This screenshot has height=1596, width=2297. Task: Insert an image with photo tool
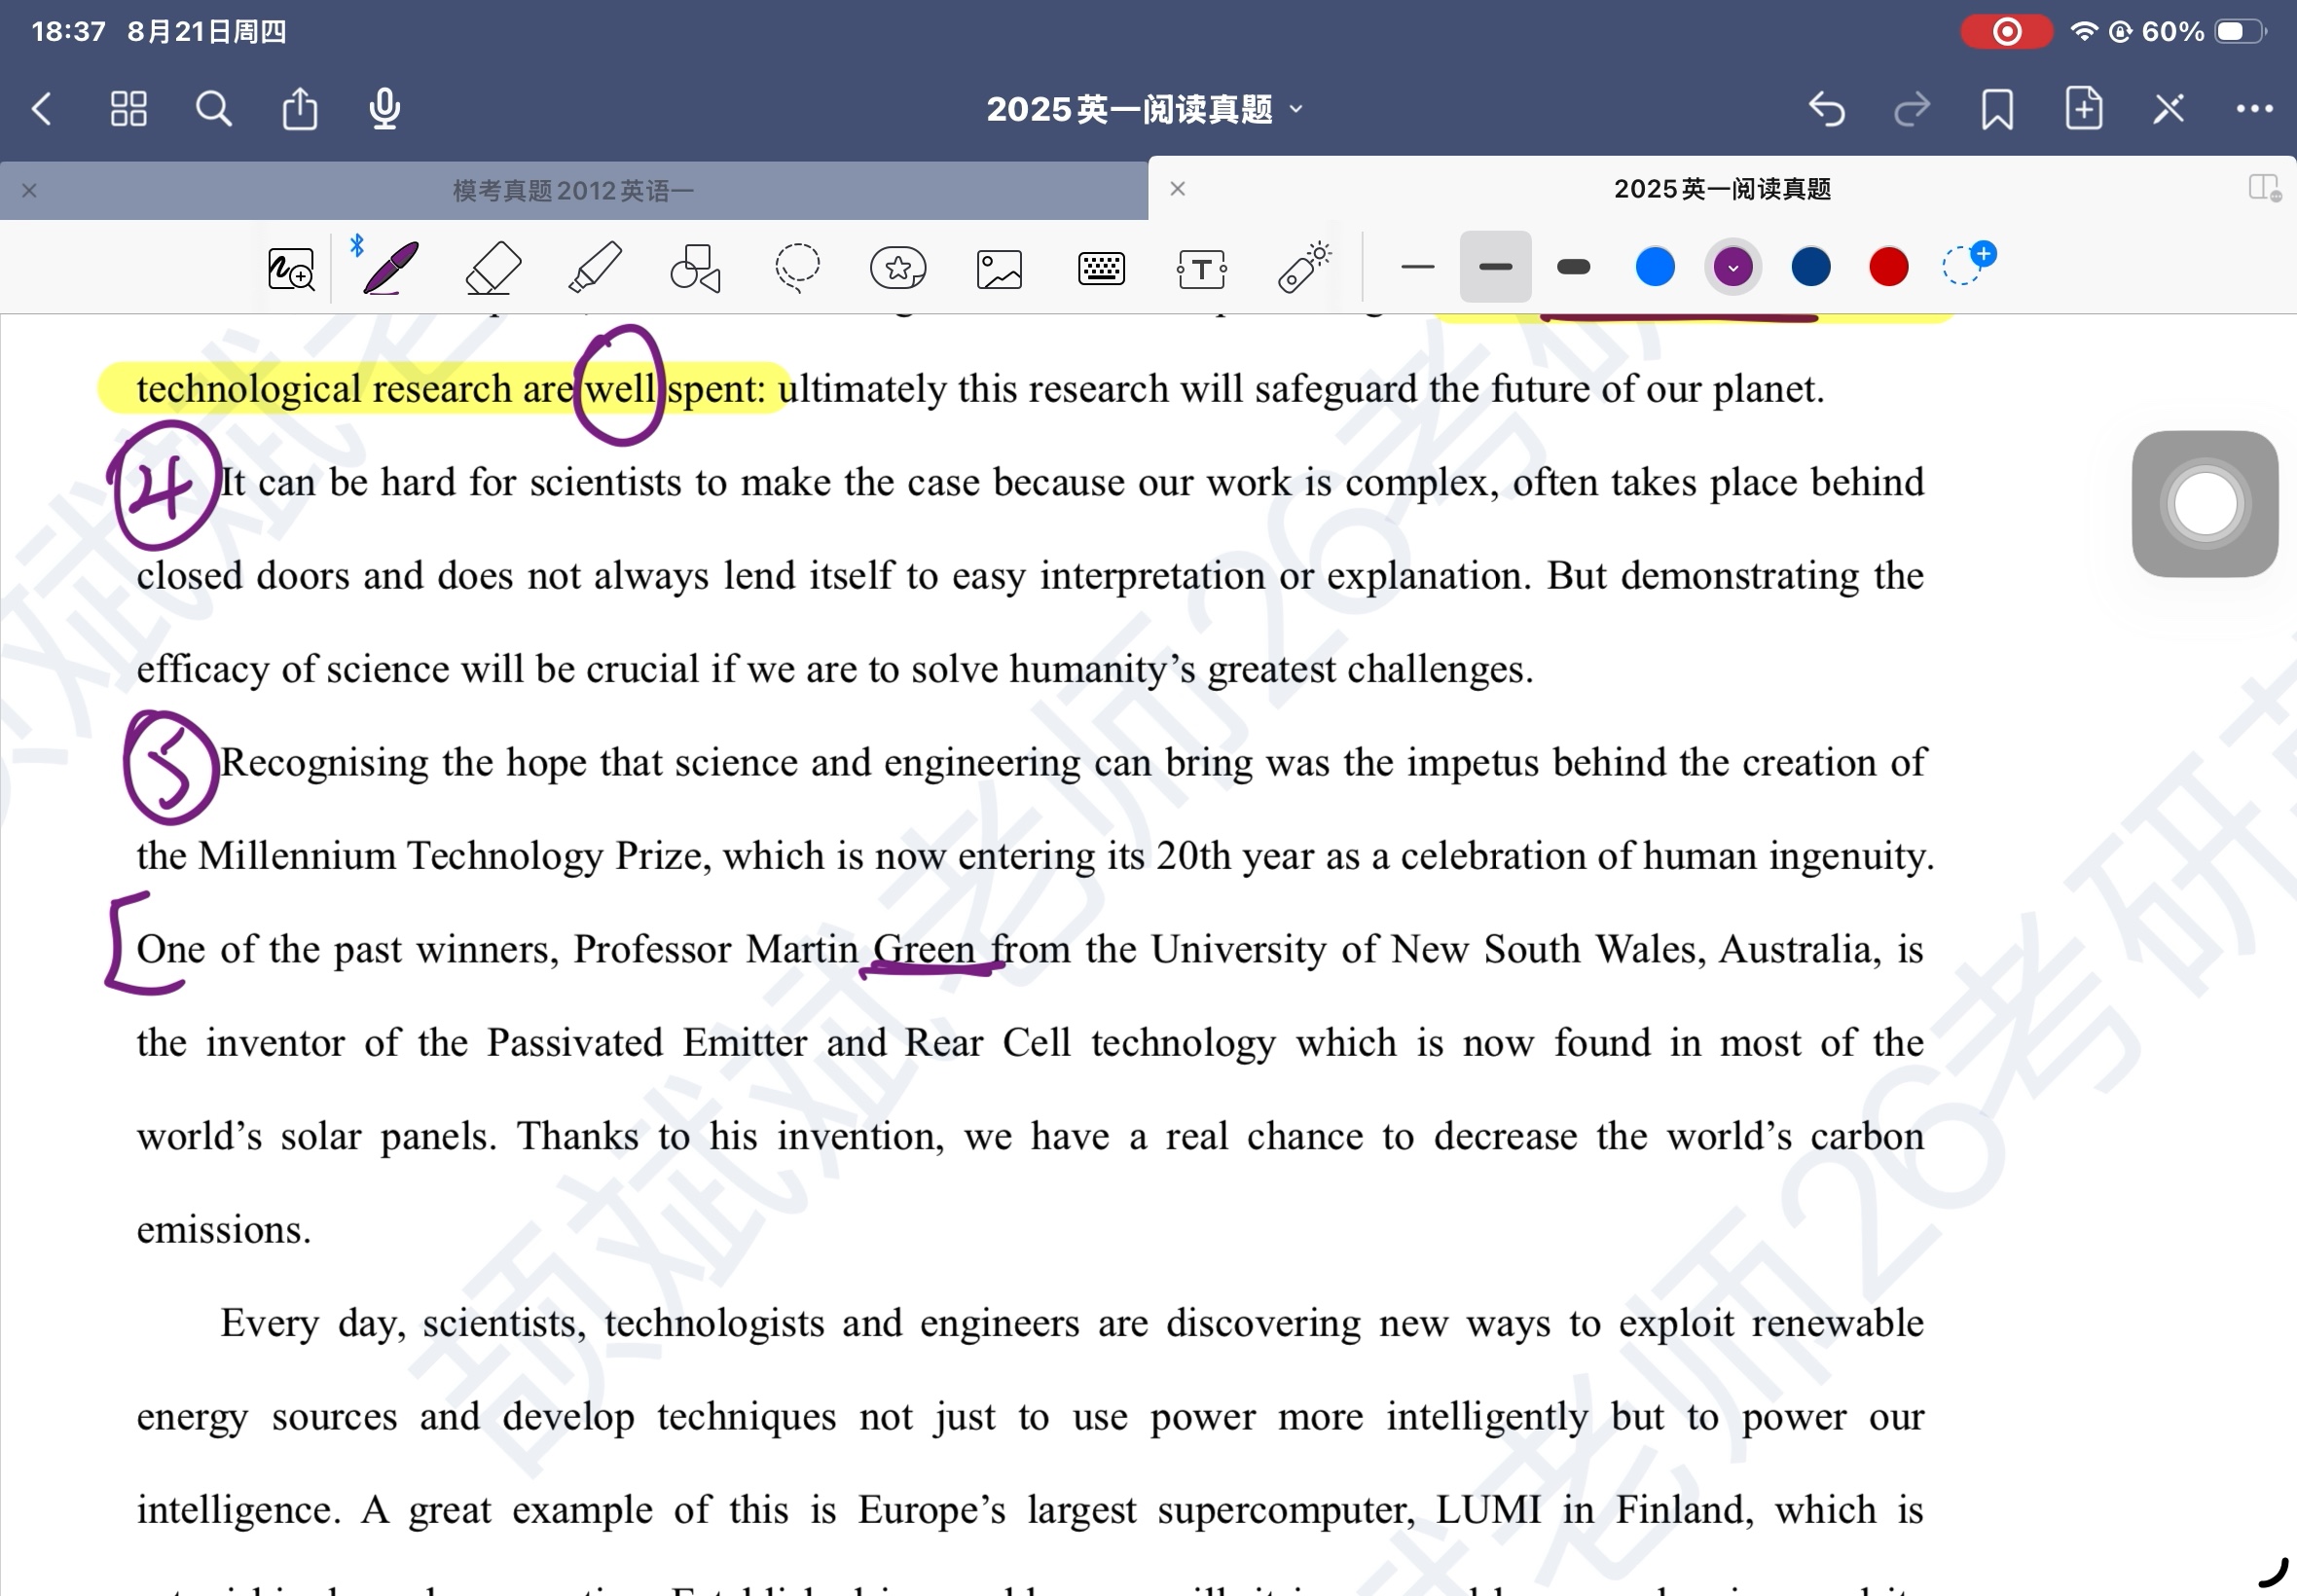coord(999,268)
